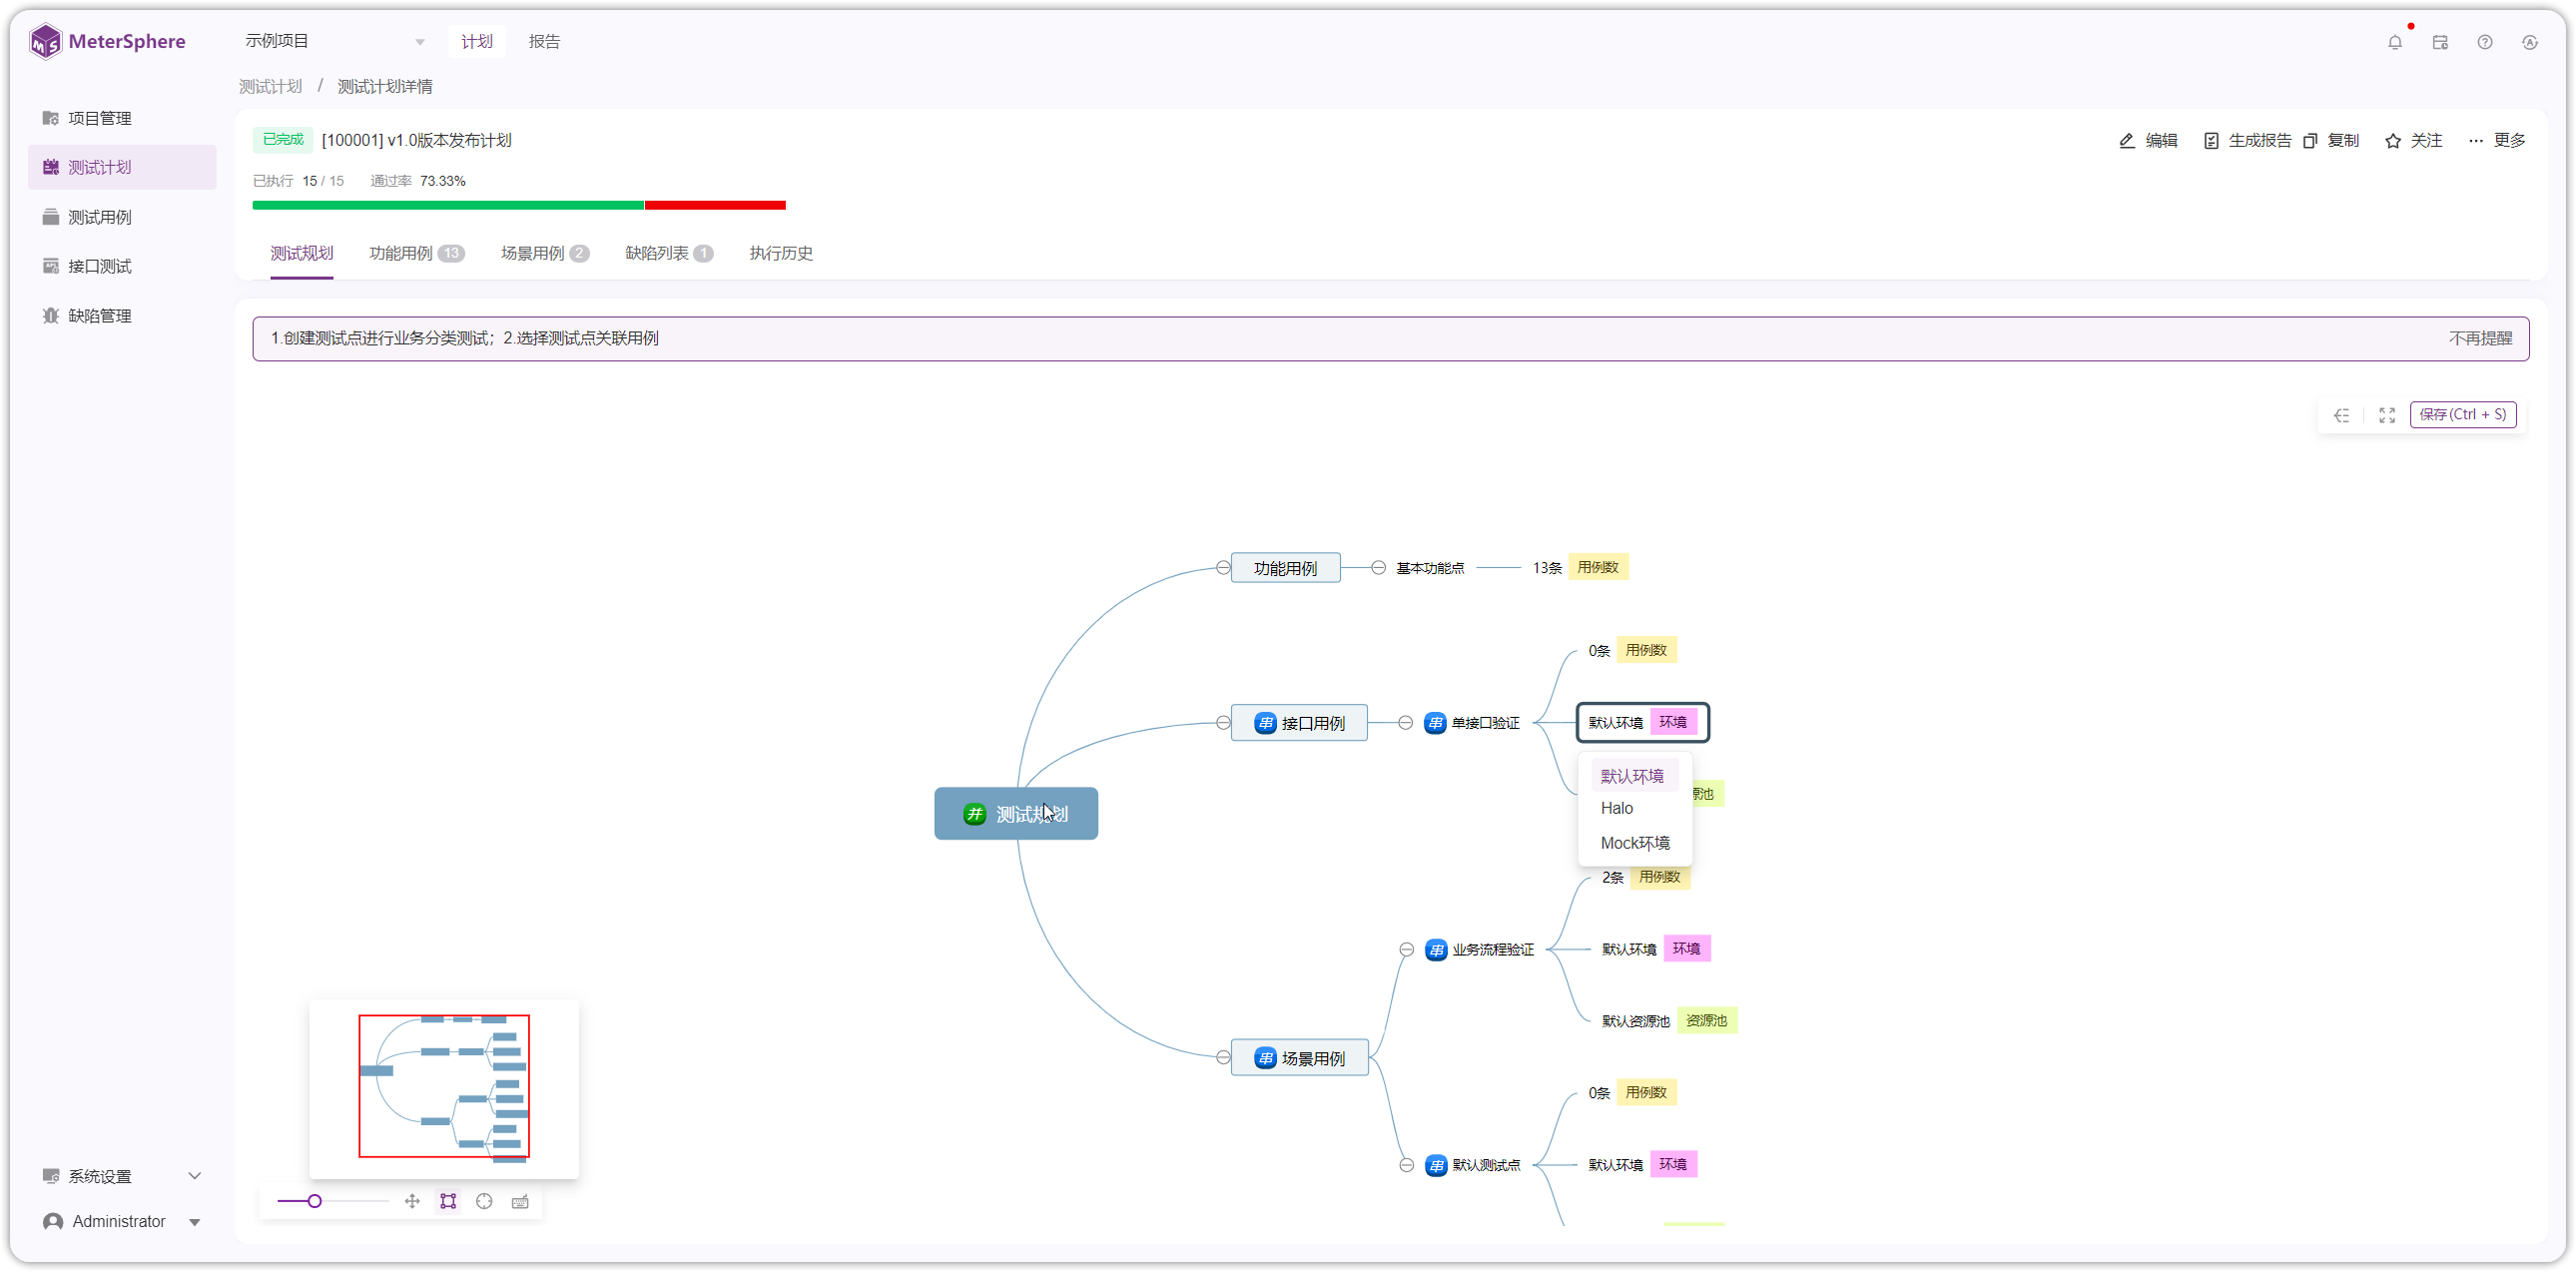Click the 复制 copy button
The height and width of the screenshot is (1272, 2576).
[x=2331, y=140]
